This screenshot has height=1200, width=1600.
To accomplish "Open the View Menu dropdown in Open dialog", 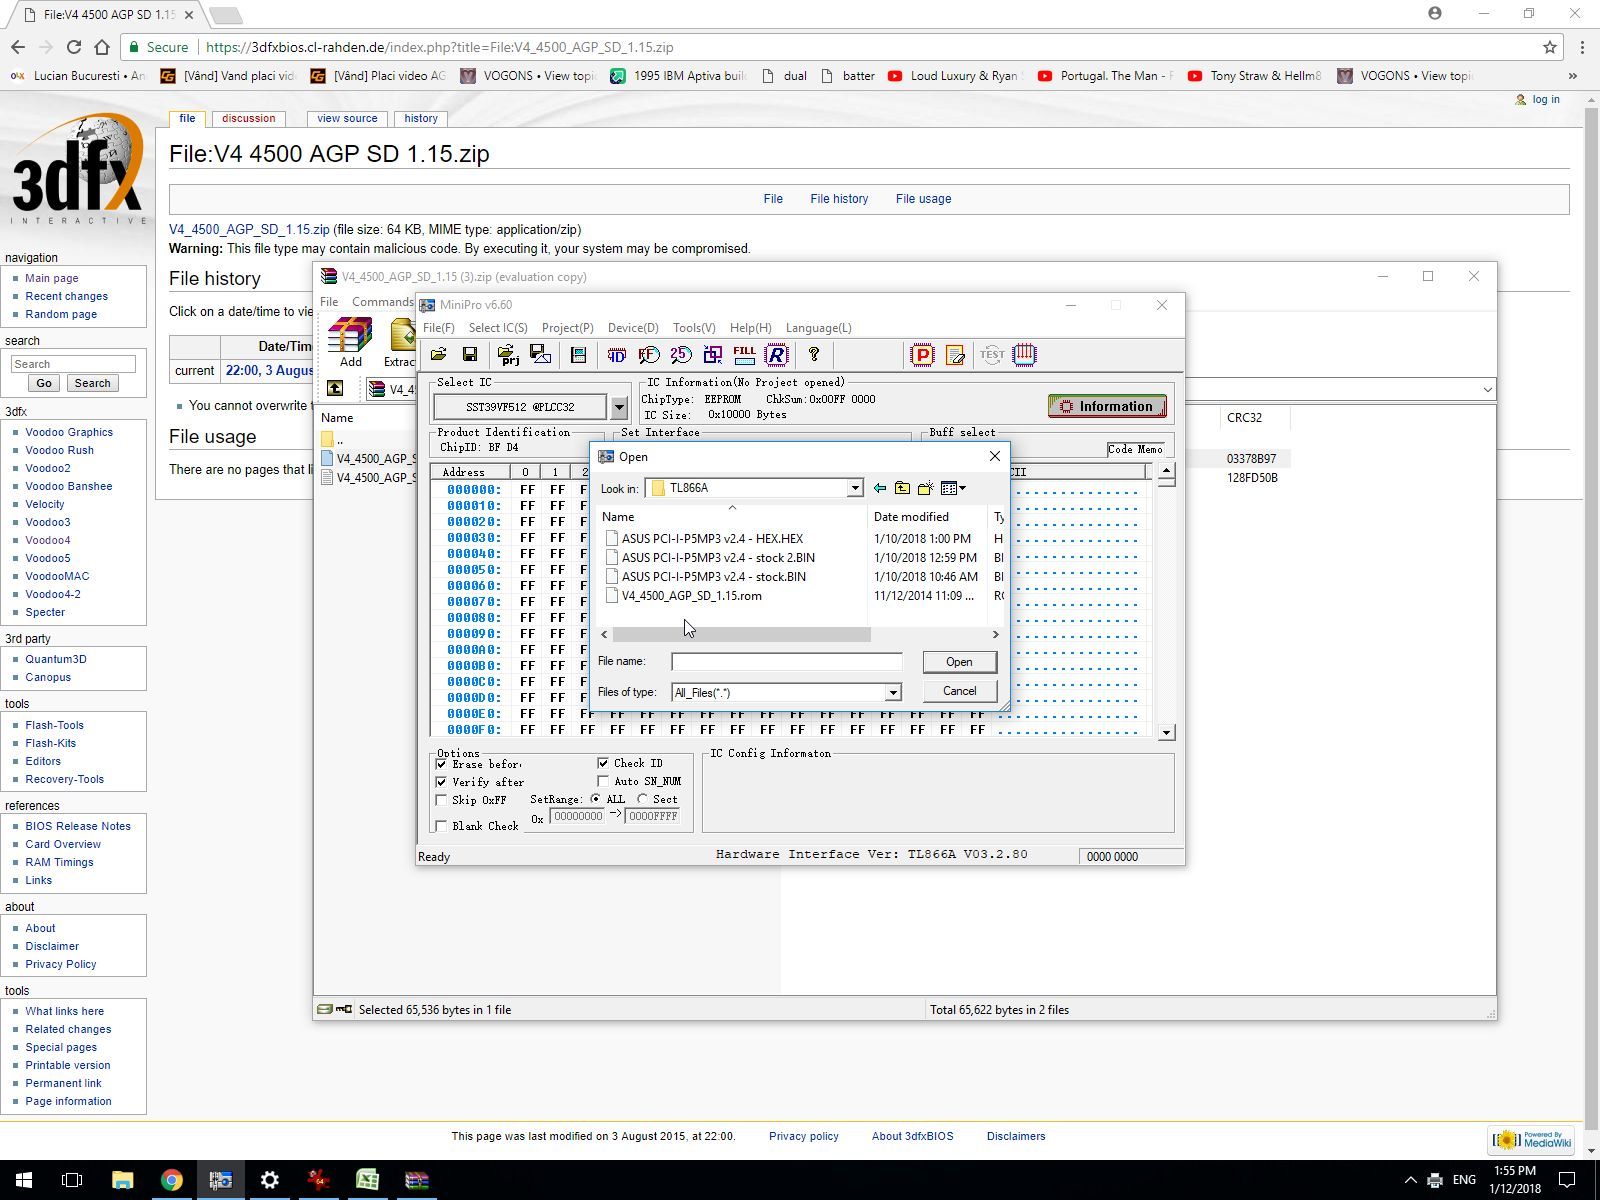I will (x=954, y=488).
